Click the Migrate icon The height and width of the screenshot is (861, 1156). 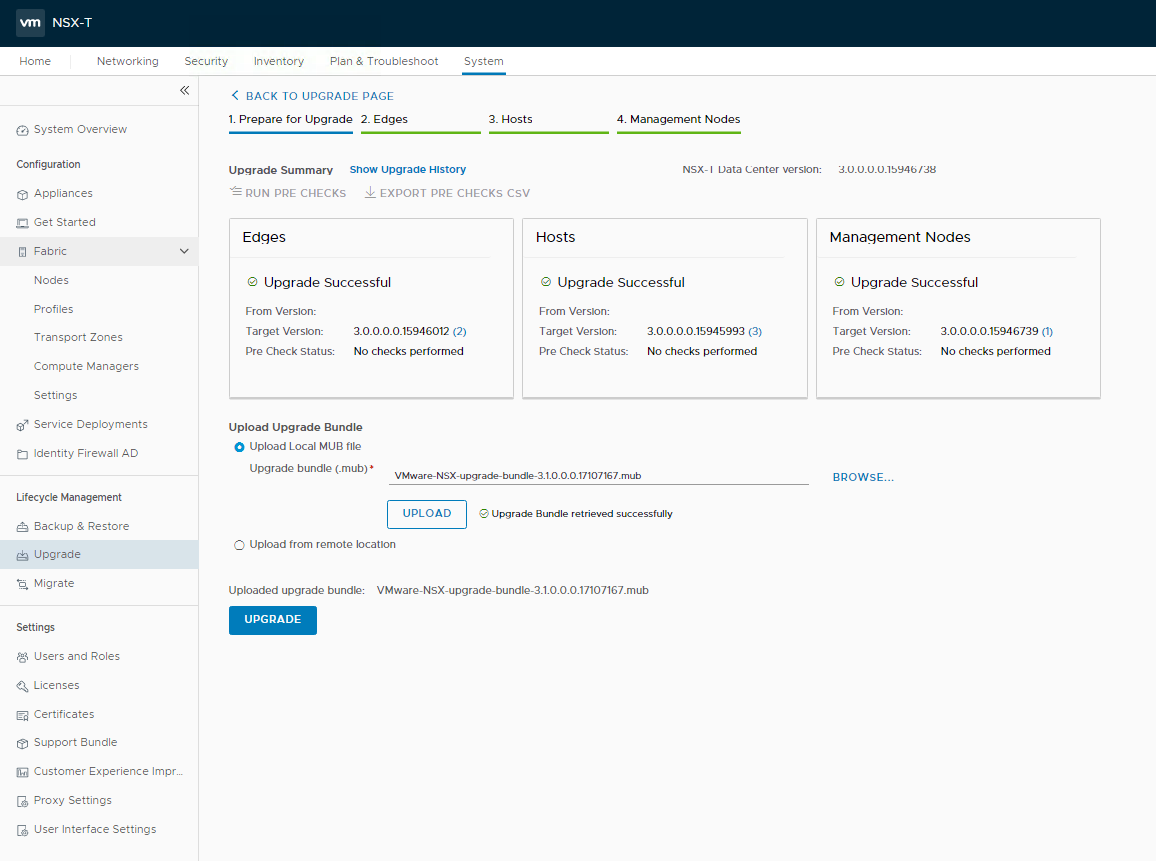22,585
